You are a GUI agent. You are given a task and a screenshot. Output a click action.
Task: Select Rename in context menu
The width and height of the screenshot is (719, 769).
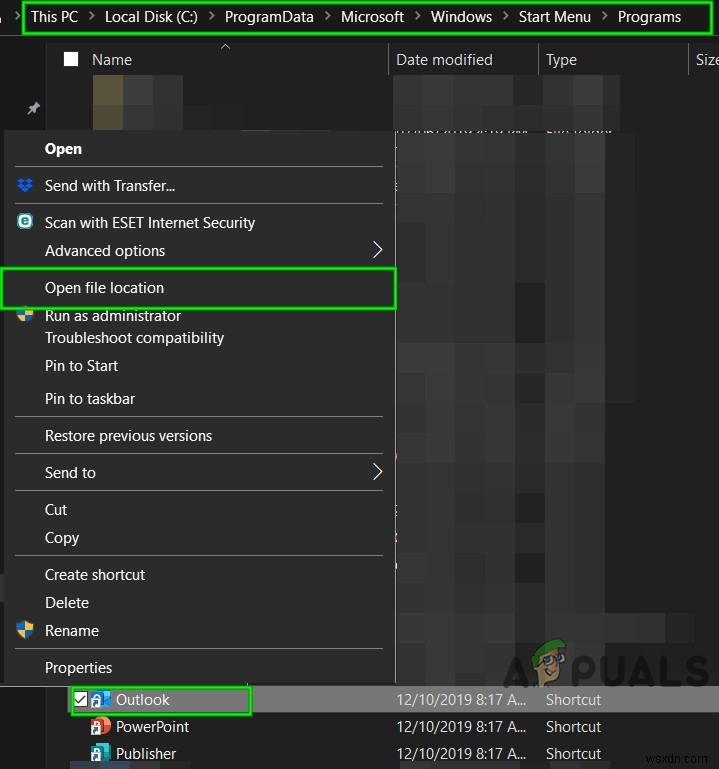[72, 631]
